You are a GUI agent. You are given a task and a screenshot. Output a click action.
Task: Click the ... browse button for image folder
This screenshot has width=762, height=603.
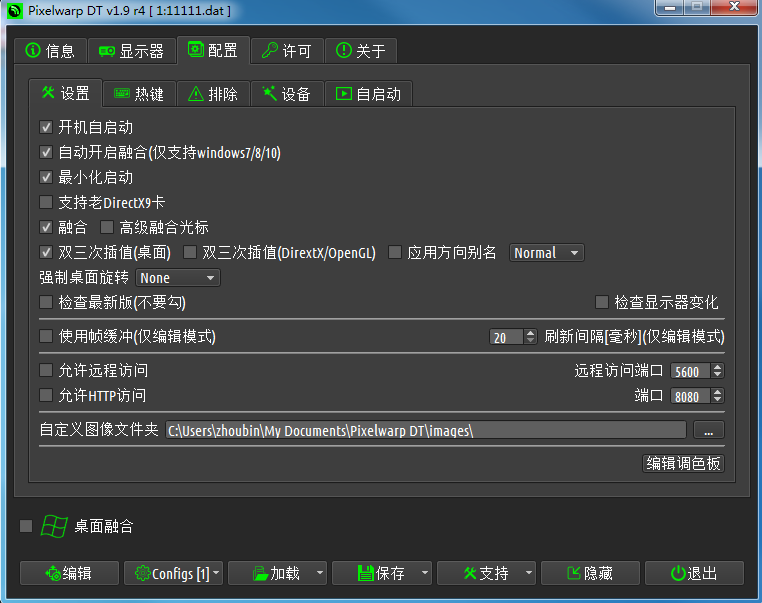(x=708, y=430)
